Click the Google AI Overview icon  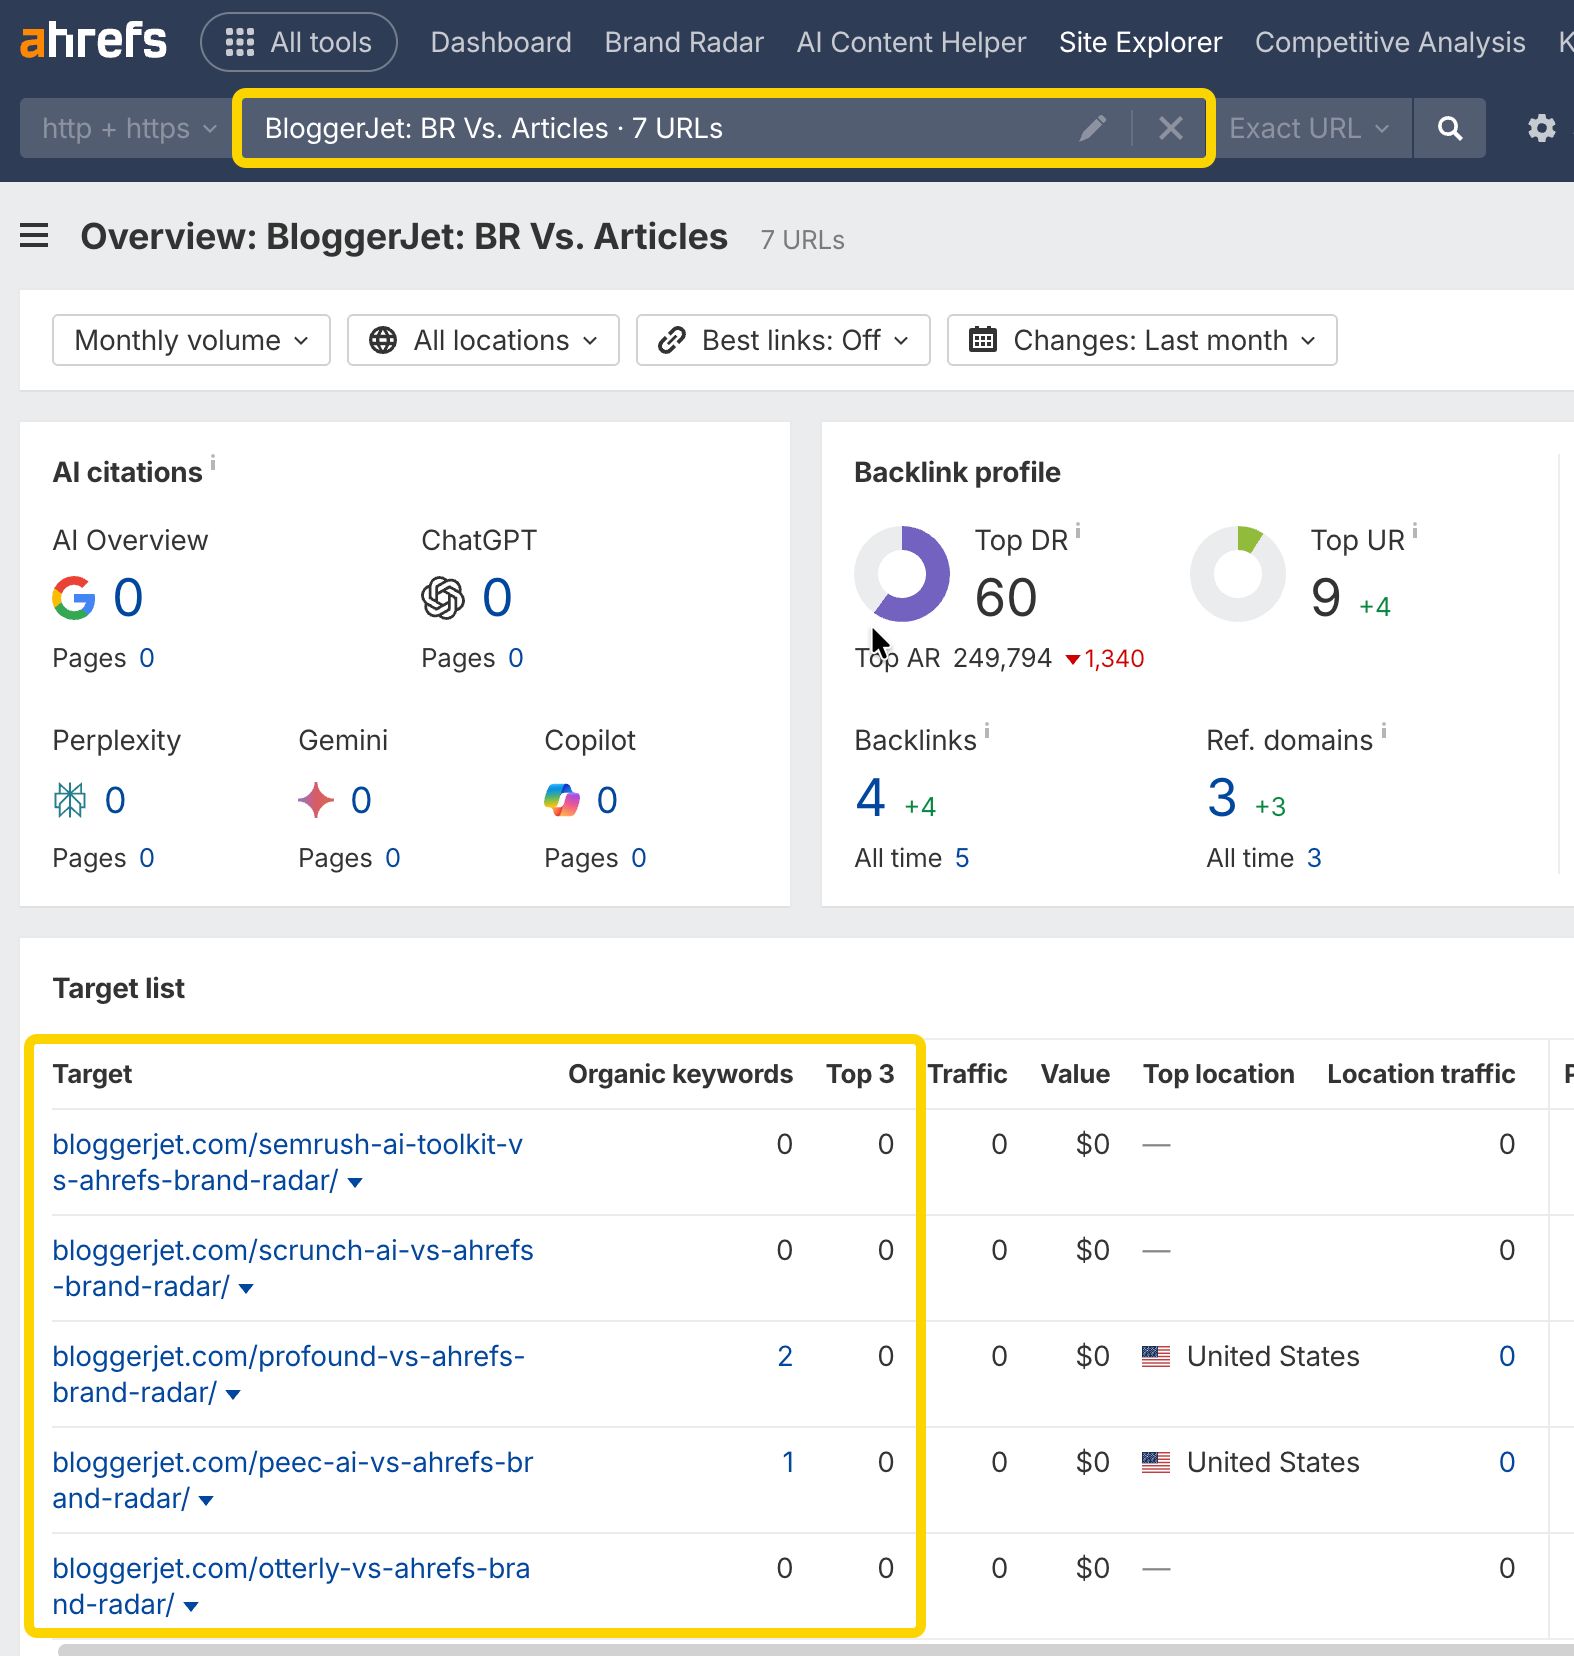coord(74,598)
